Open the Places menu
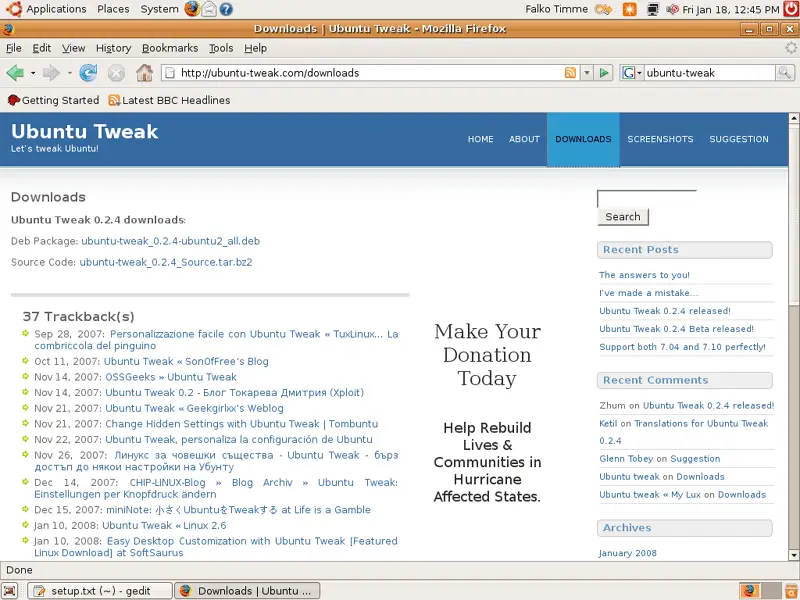 coord(113,9)
